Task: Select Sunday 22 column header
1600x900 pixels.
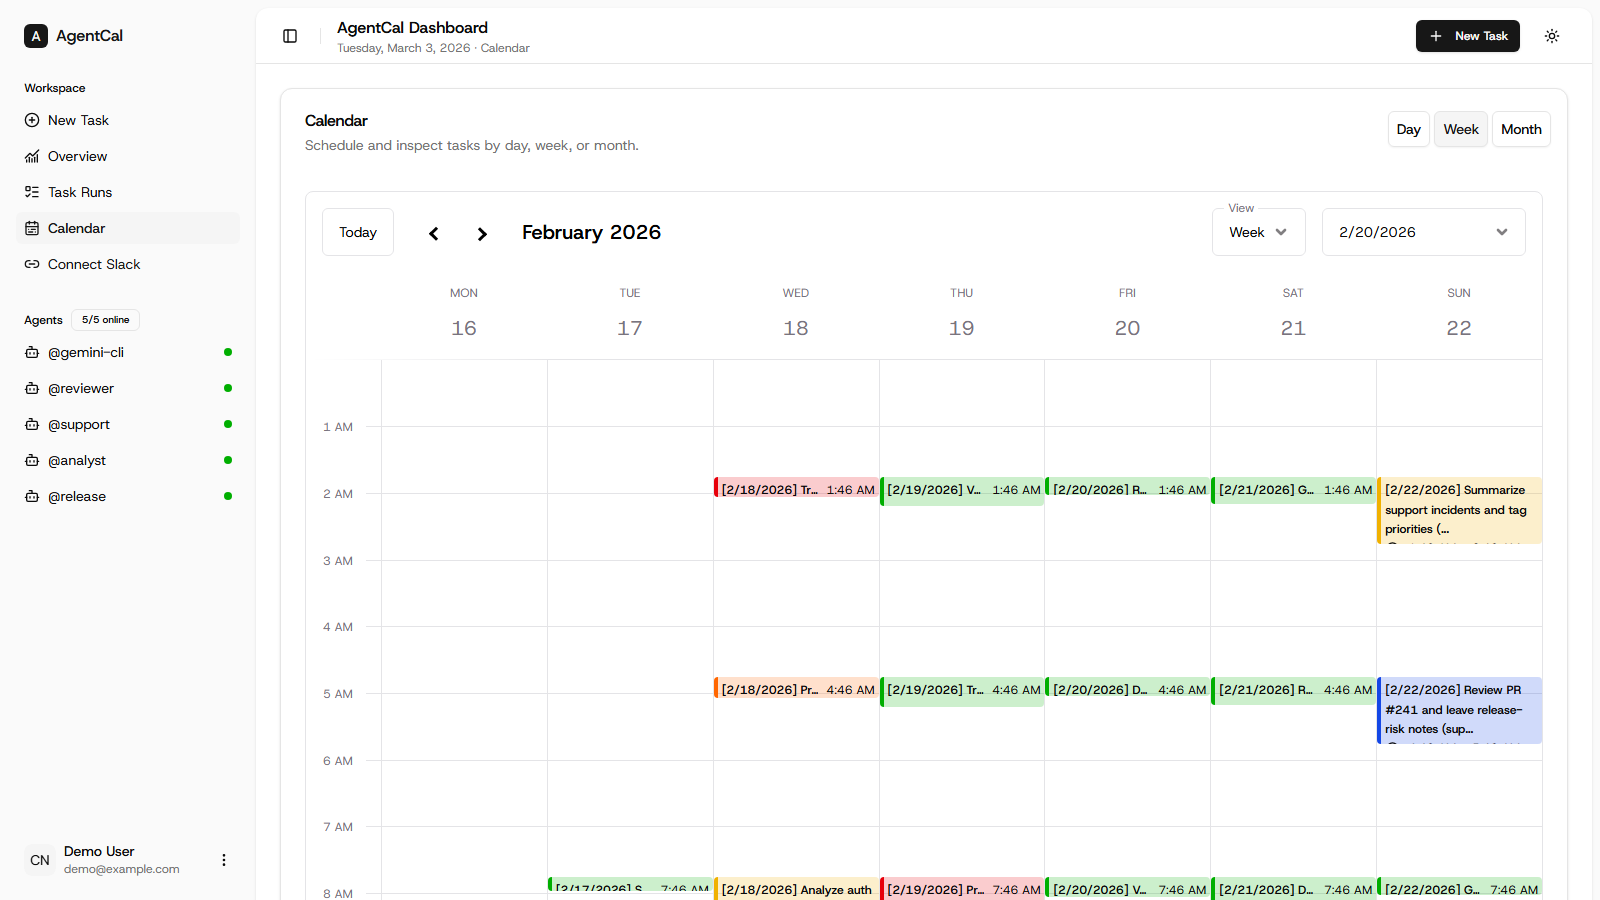Action: tap(1459, 313)
